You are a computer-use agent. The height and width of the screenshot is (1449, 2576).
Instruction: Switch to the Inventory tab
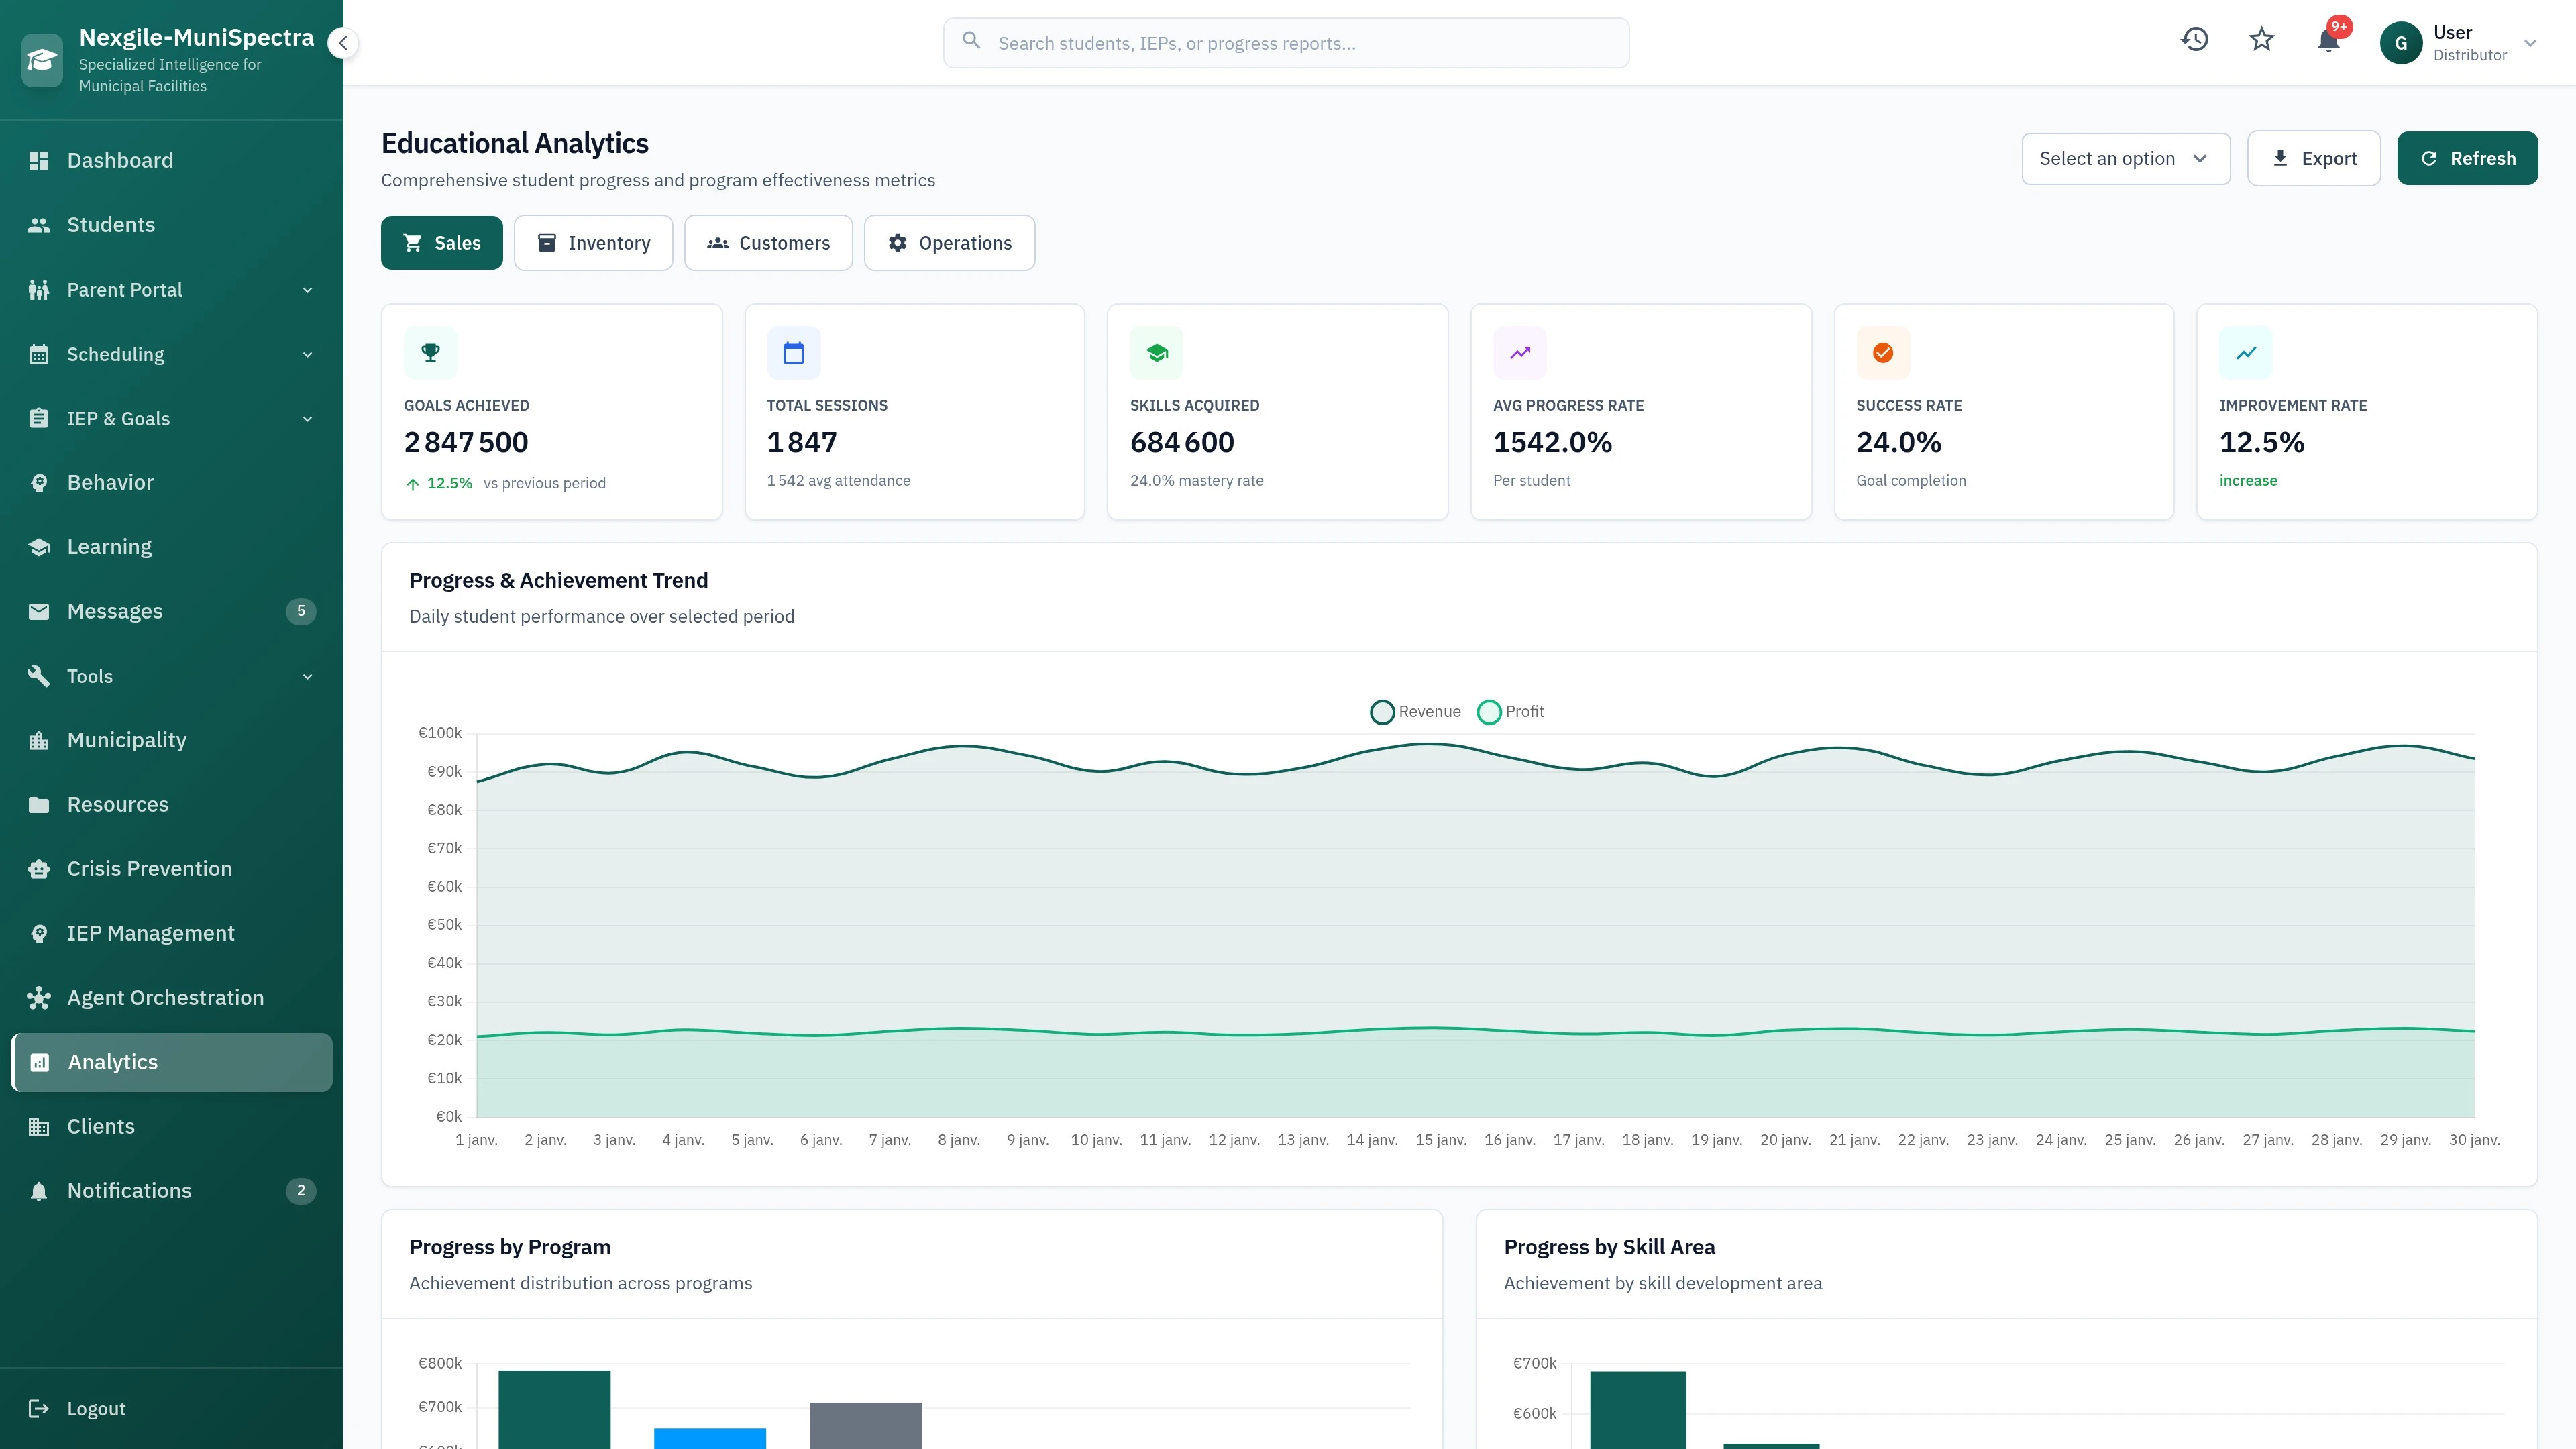coord(593,242)
